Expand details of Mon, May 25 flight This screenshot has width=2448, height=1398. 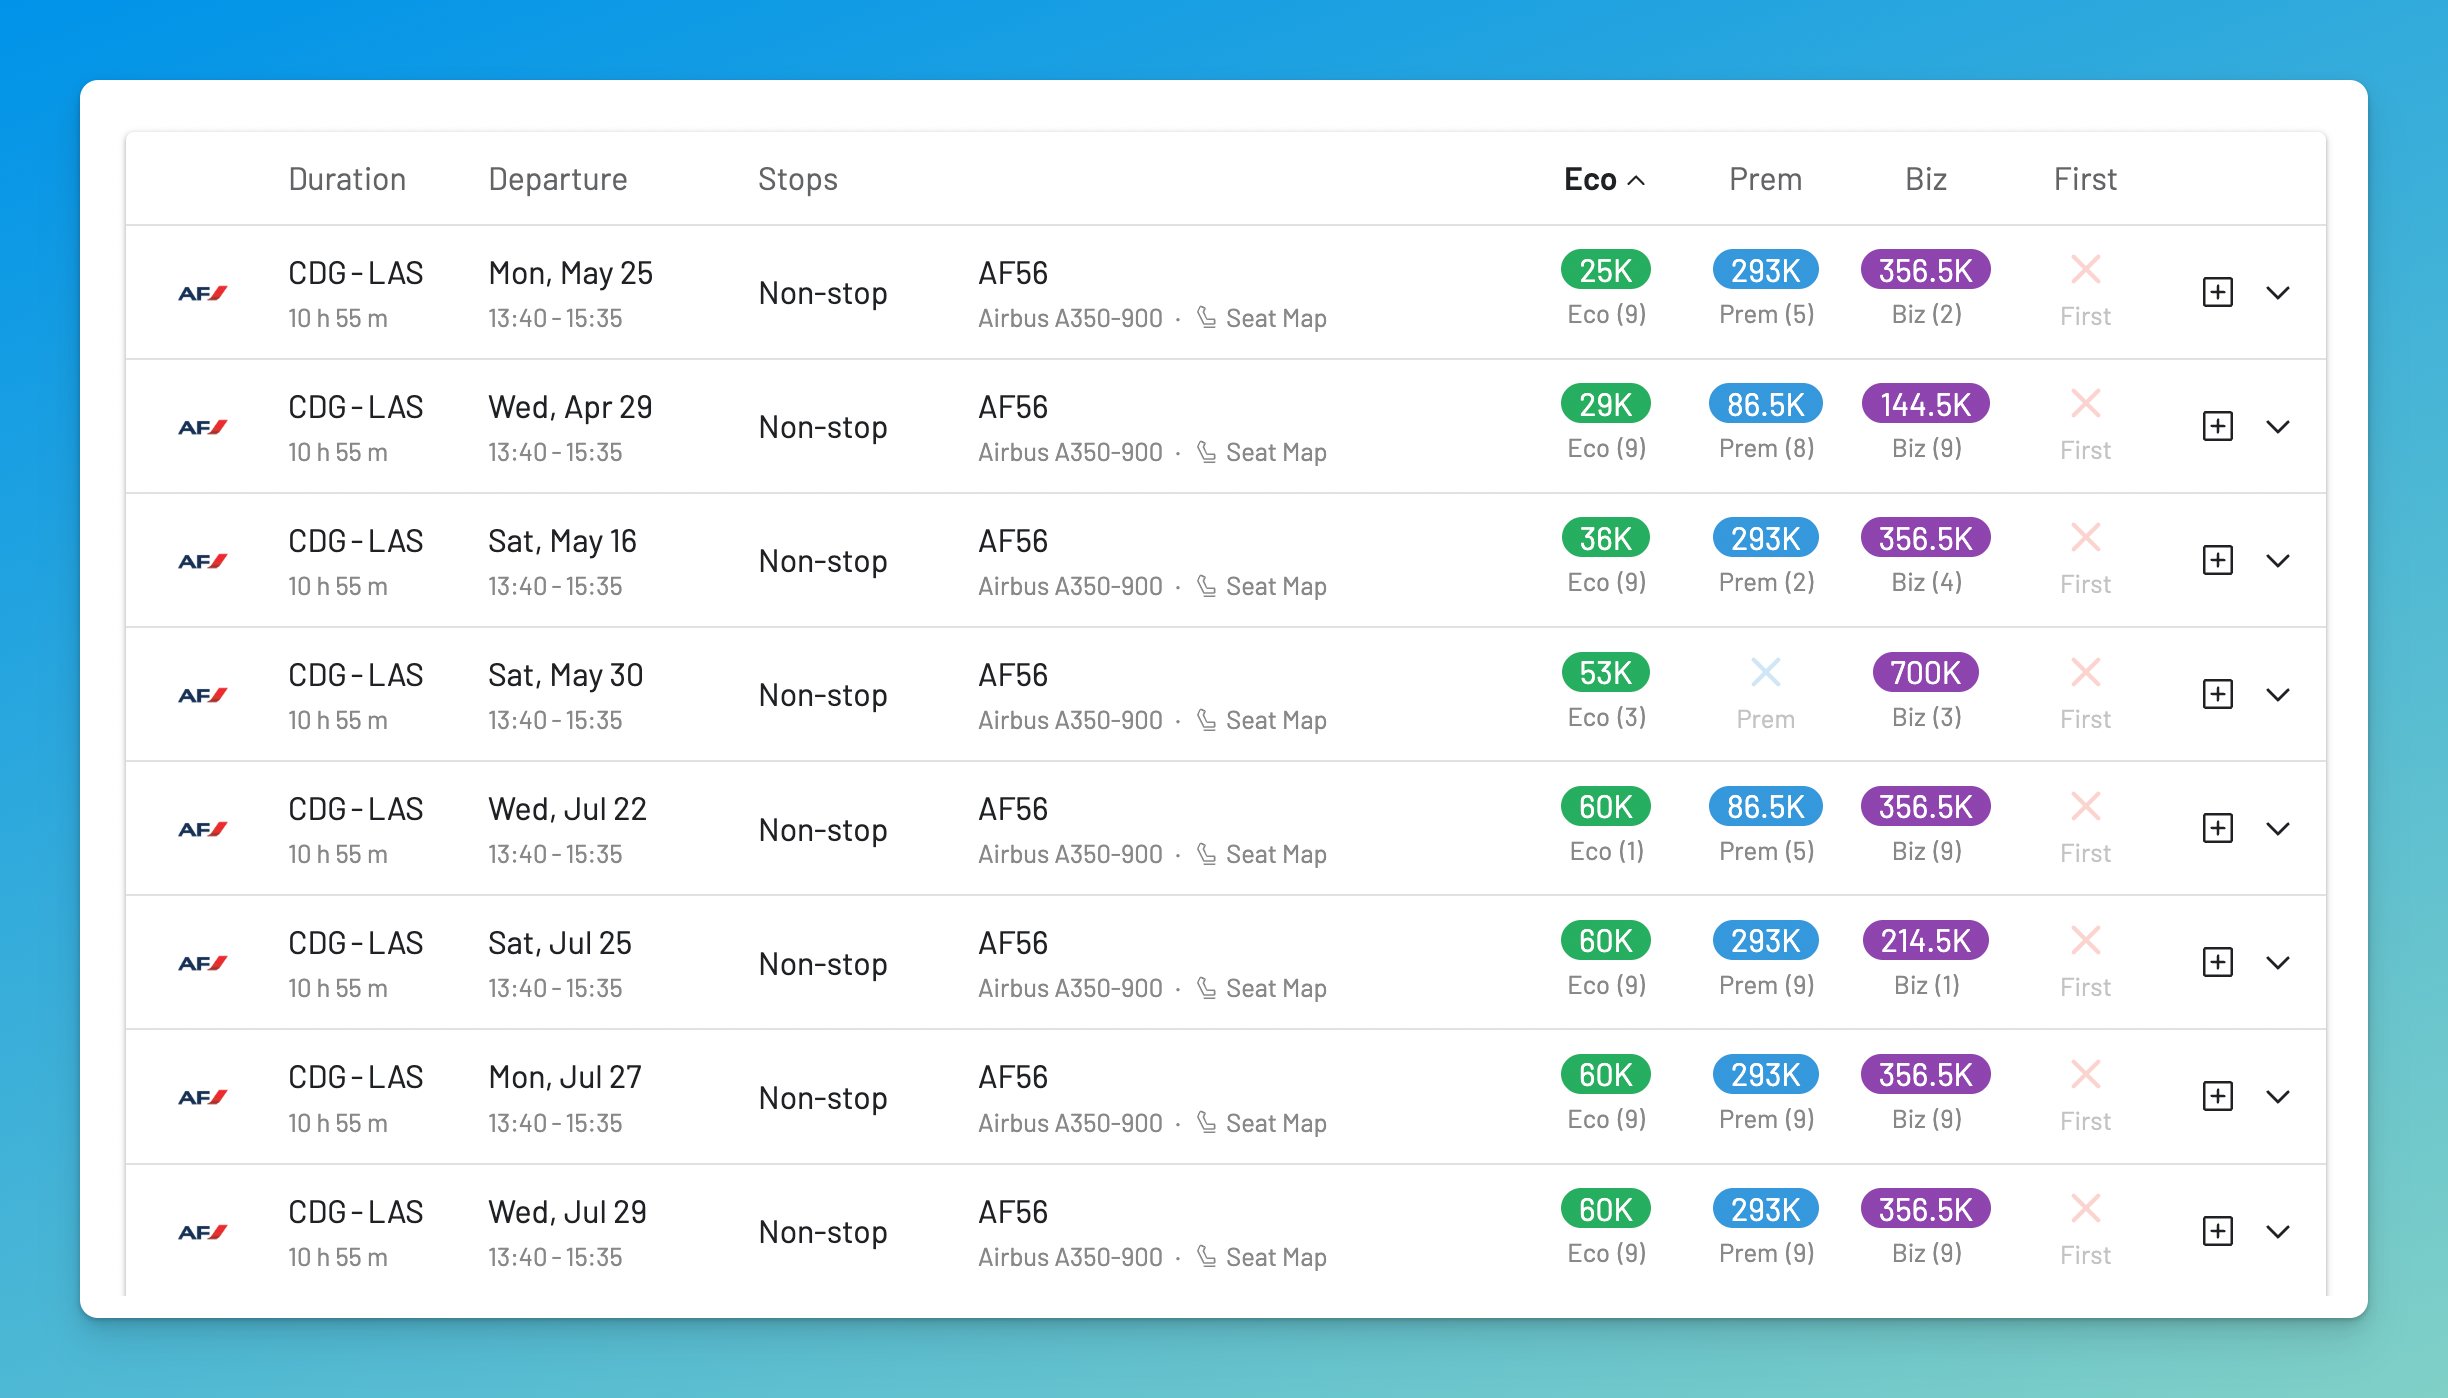[x=2278, y=292]
